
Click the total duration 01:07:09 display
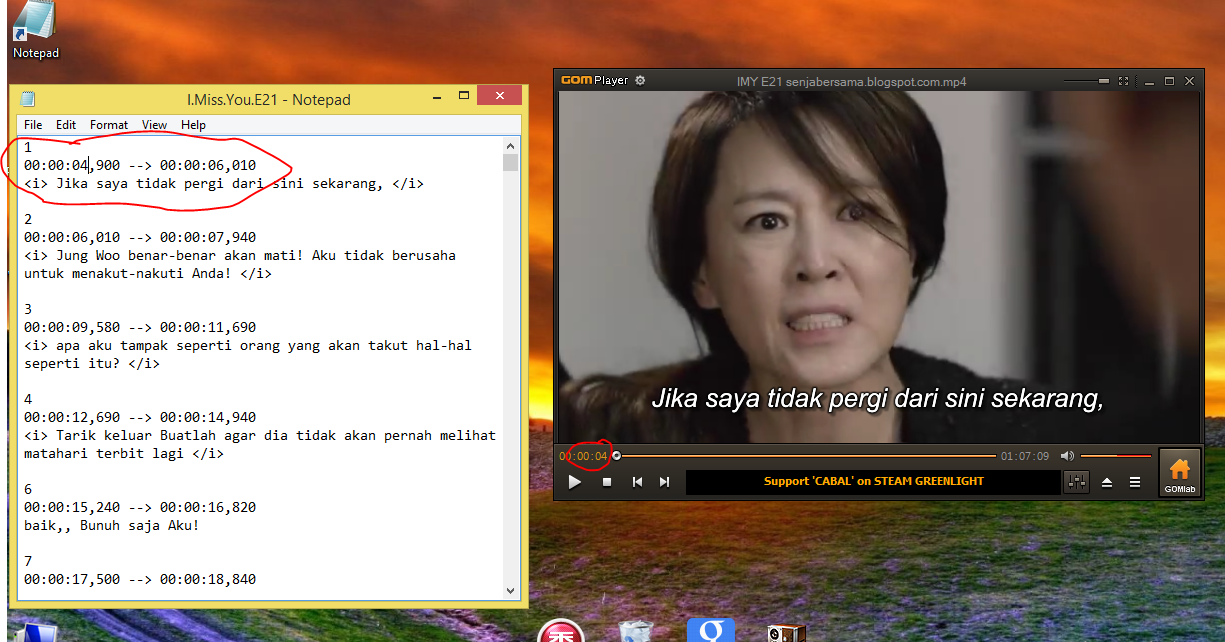pyautogui.click(x=1025, y=456)
